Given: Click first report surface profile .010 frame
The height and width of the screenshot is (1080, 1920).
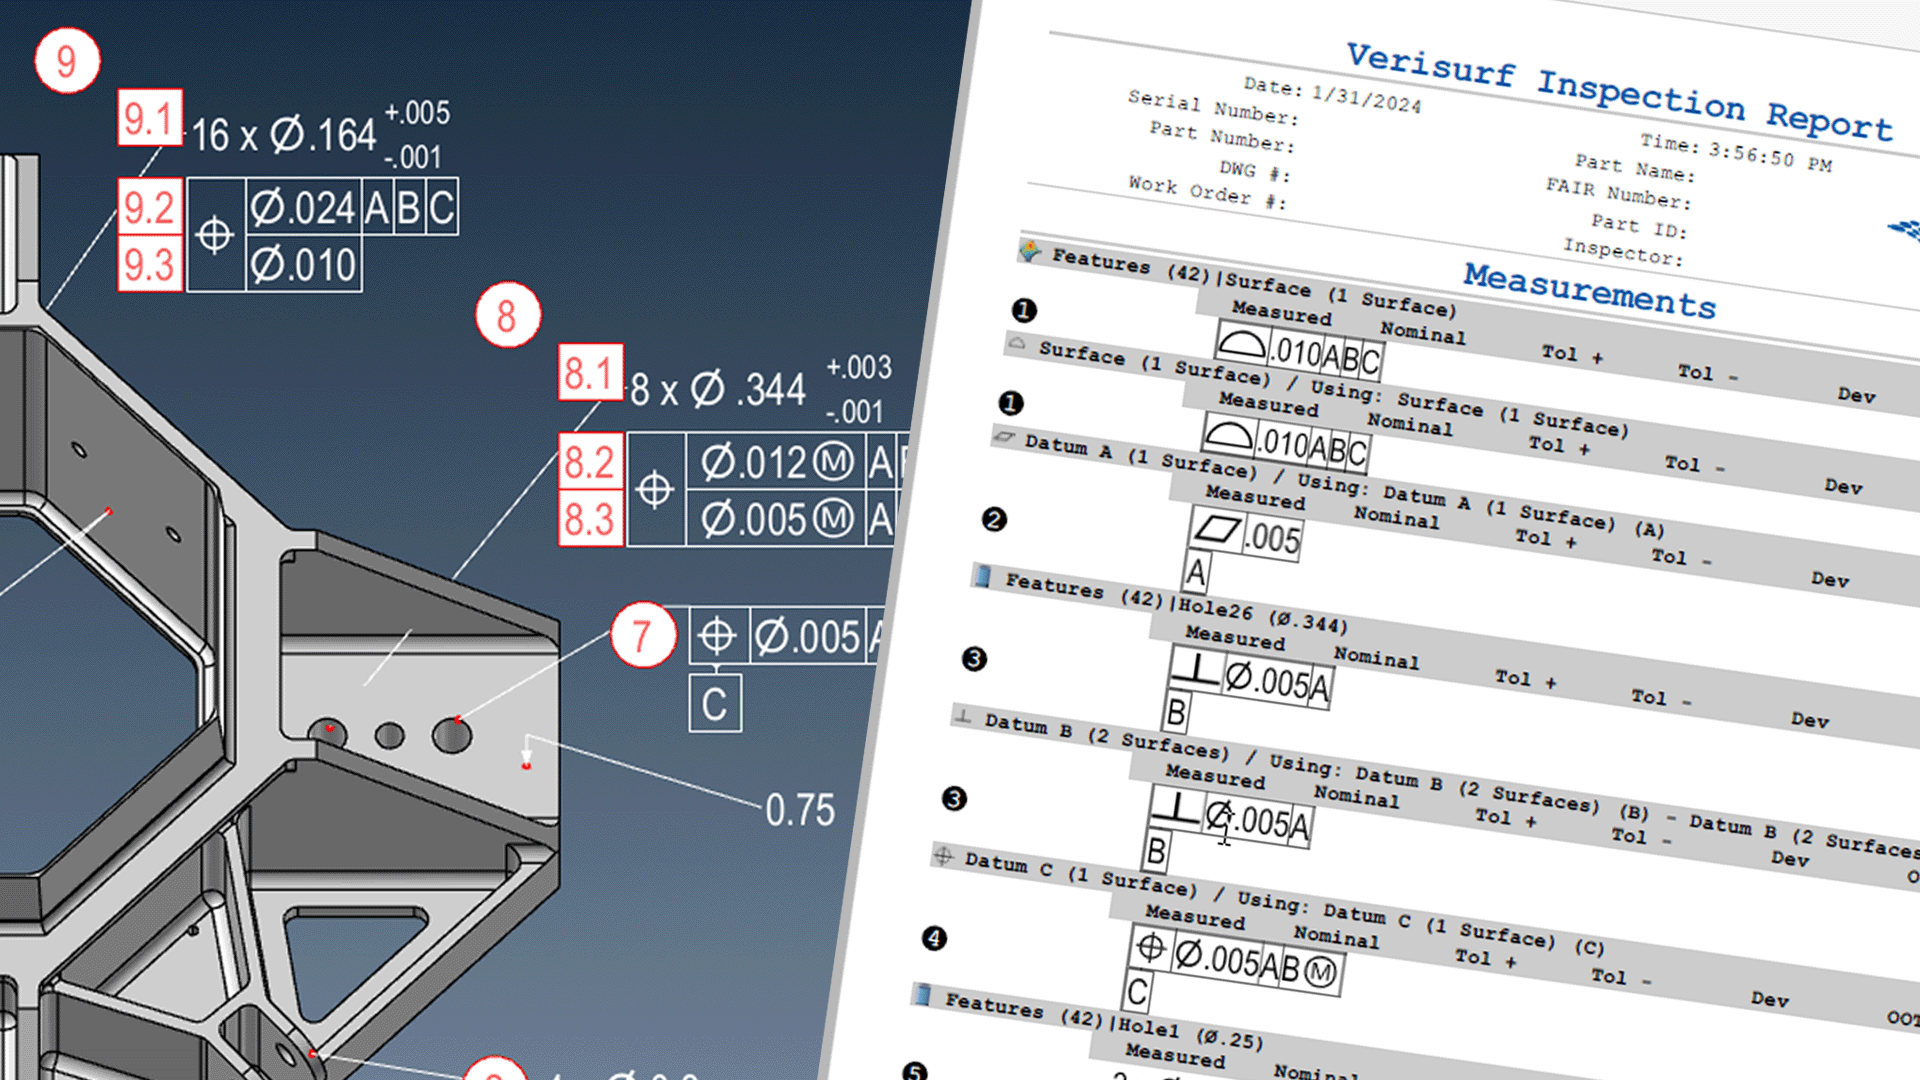Looking at the screenshot, I should tap(1298, 352).
